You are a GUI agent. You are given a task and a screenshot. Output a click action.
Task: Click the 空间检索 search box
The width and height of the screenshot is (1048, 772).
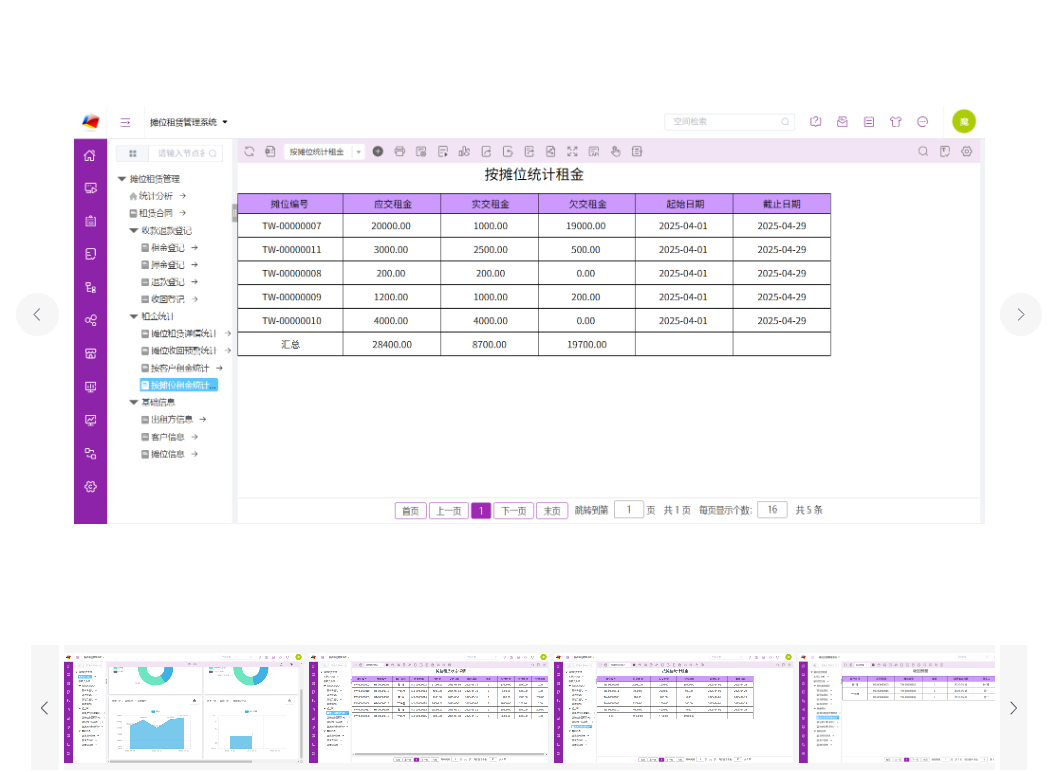point(729,122)
